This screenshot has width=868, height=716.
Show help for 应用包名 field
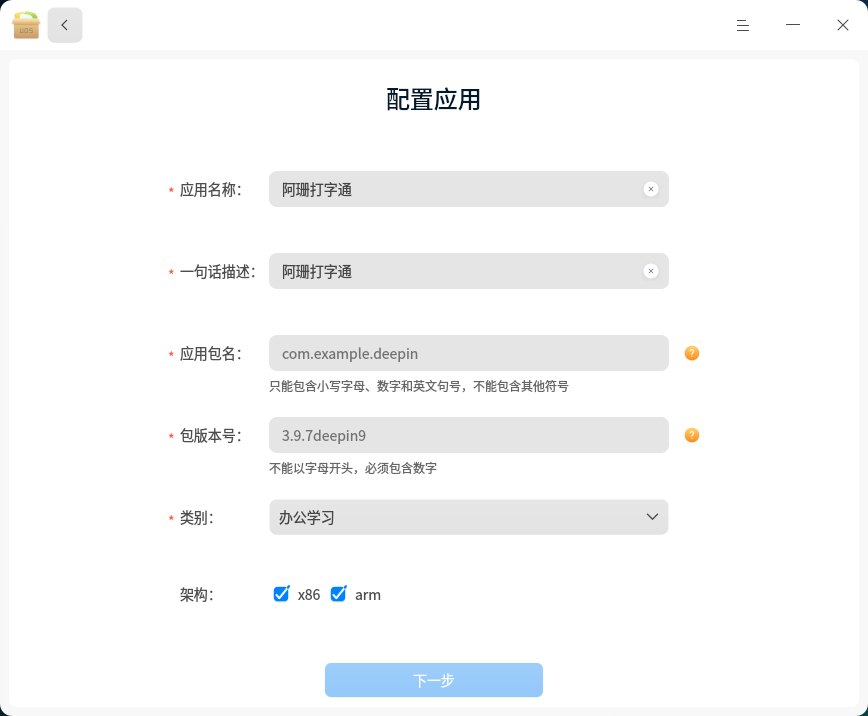tap(692, 353)
